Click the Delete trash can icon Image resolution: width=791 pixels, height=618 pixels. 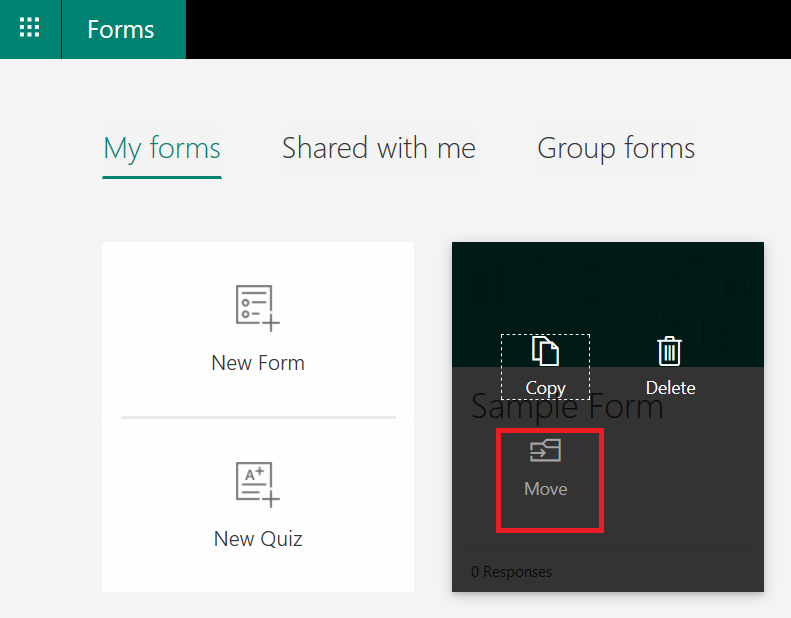tap(669, 351)
